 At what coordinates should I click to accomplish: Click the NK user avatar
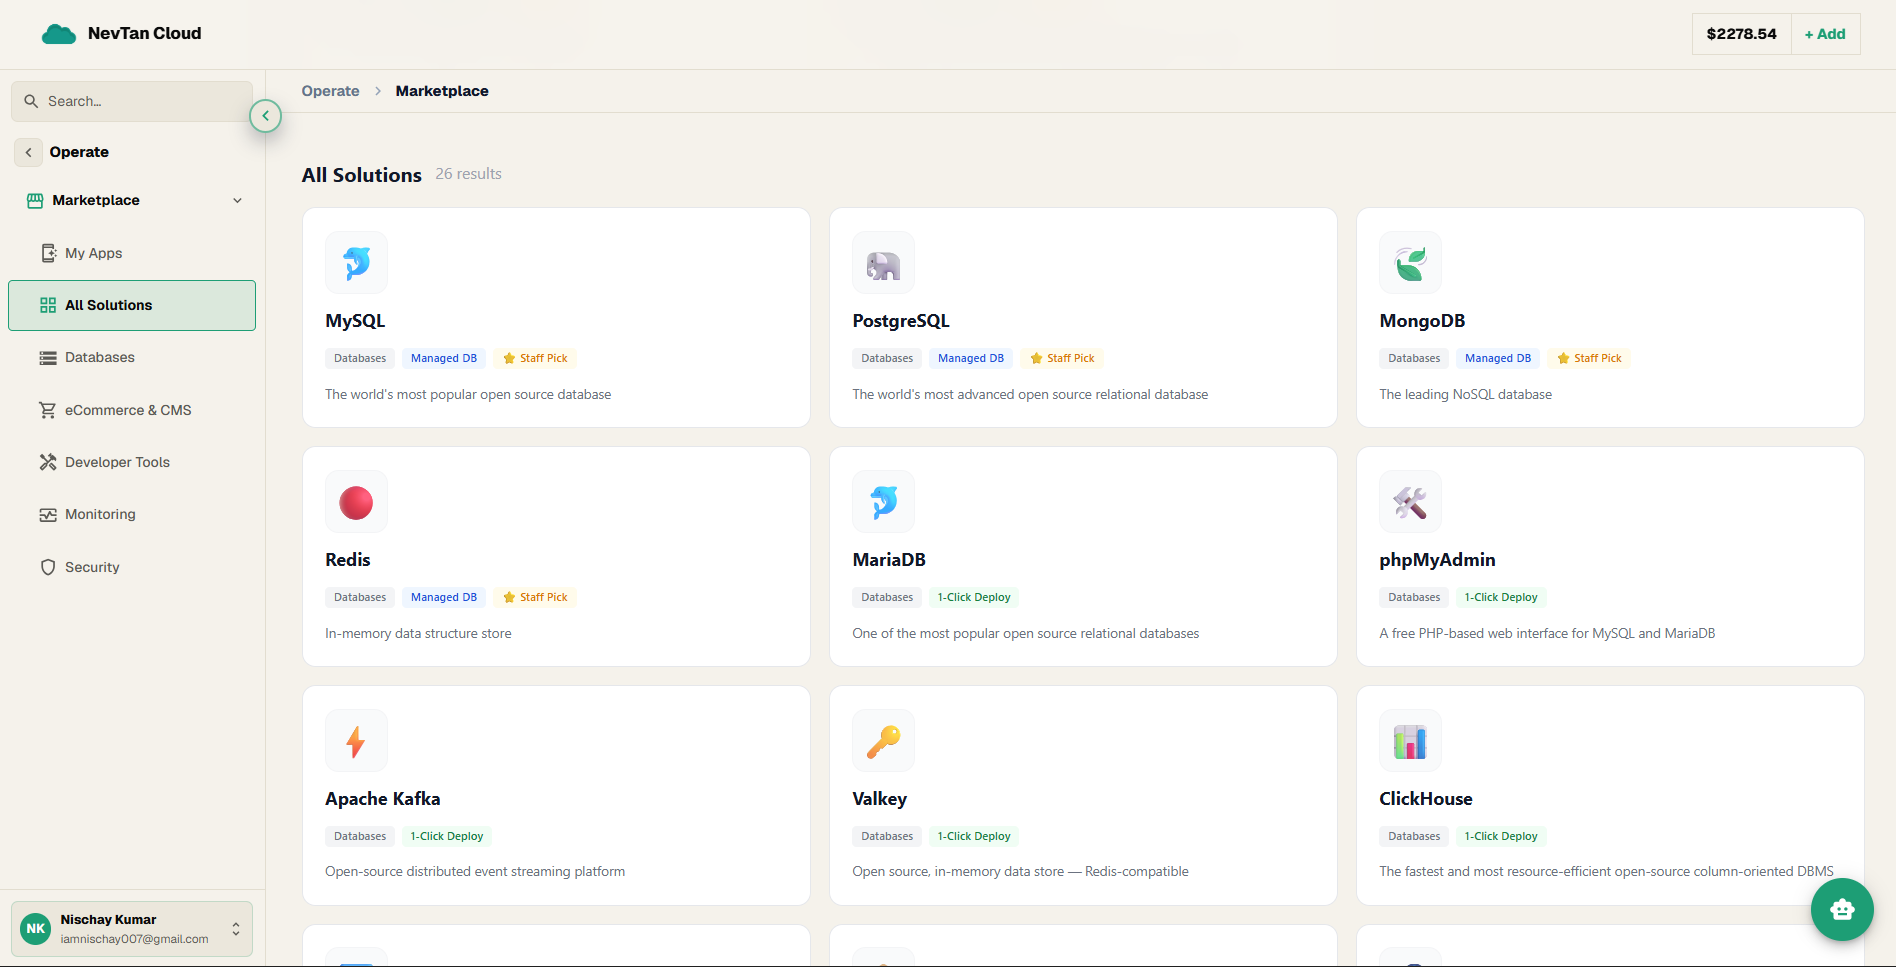[36, 928]
